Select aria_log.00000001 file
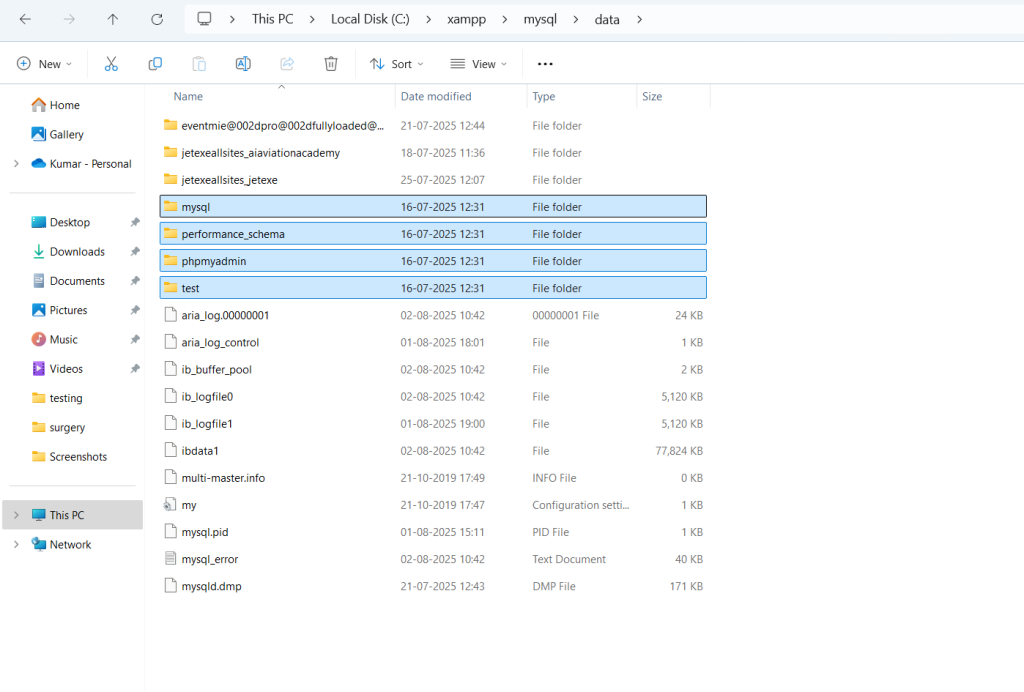This screenshot has width=1024, height=692. [433, 315]
